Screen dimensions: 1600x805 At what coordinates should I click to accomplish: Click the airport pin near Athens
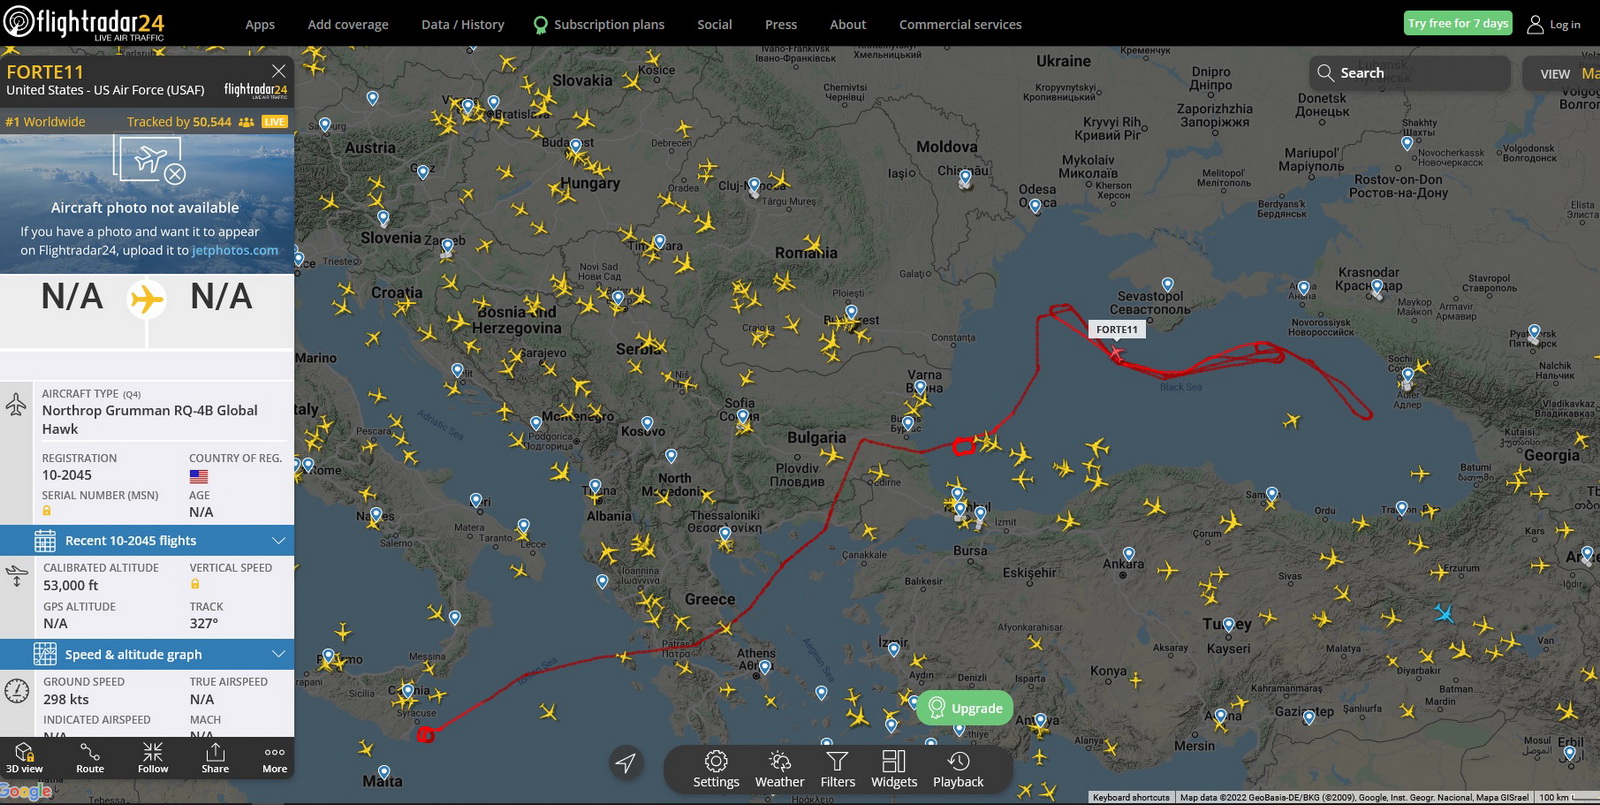coord(764,668)
